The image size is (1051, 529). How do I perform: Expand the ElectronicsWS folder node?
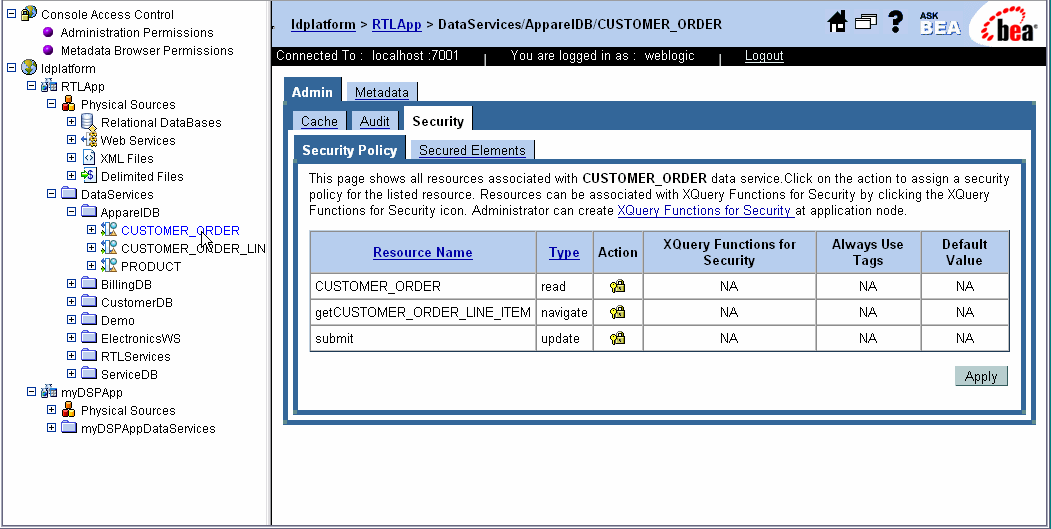pyautogui.click(x=71, y=338)
